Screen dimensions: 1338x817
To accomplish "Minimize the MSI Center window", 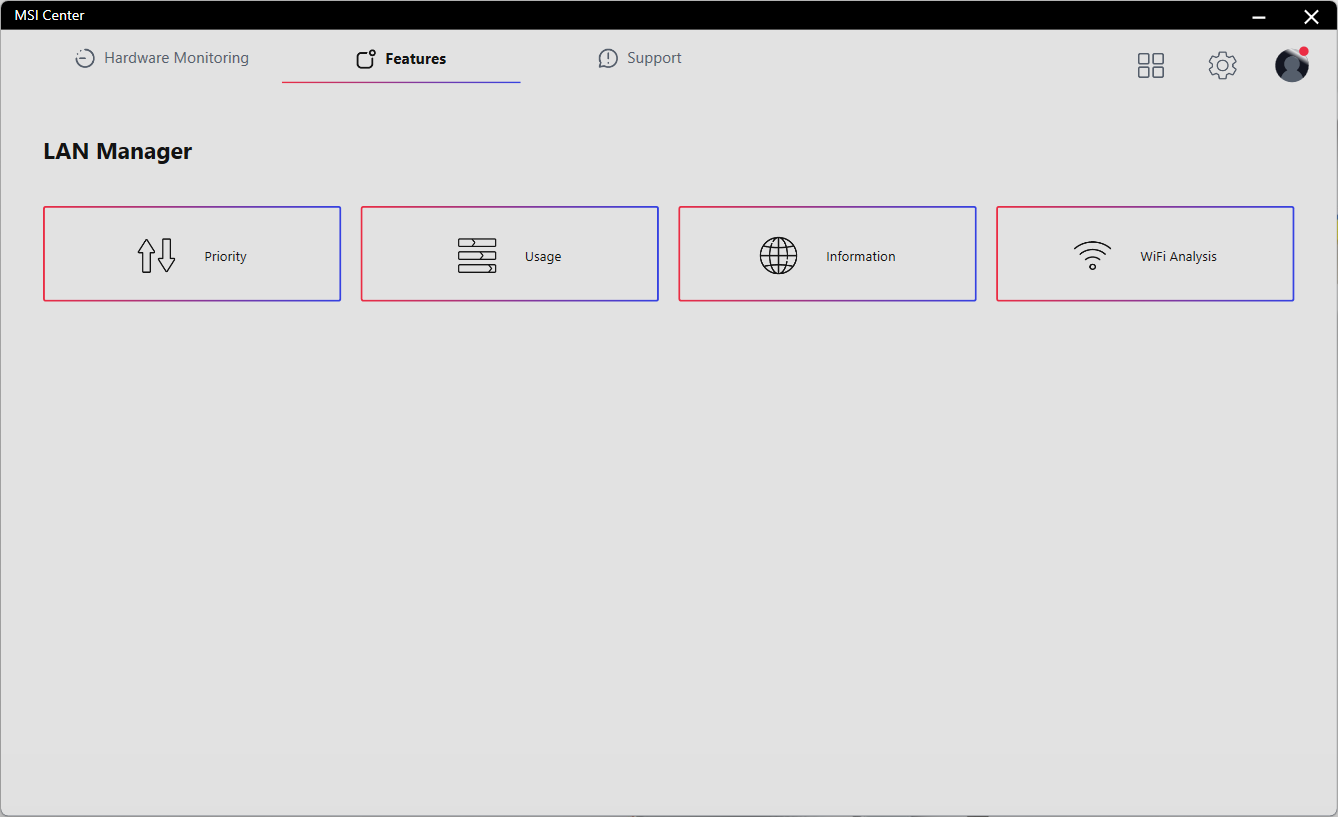I will (1259, 16).
